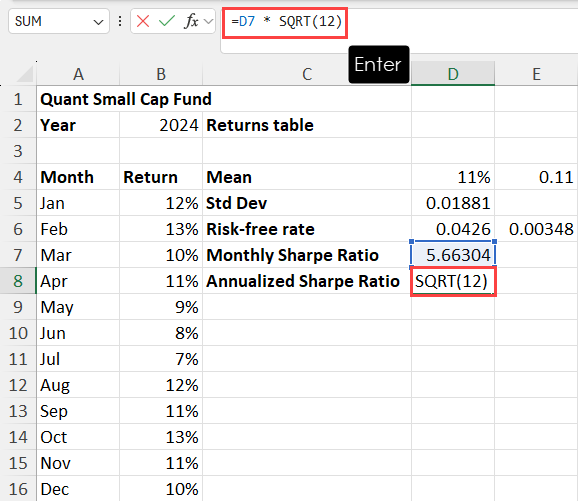Select the Std Dev label cell
Image resolution: width=578 pixels, height=501 pixels.
[x=307, y=203]
